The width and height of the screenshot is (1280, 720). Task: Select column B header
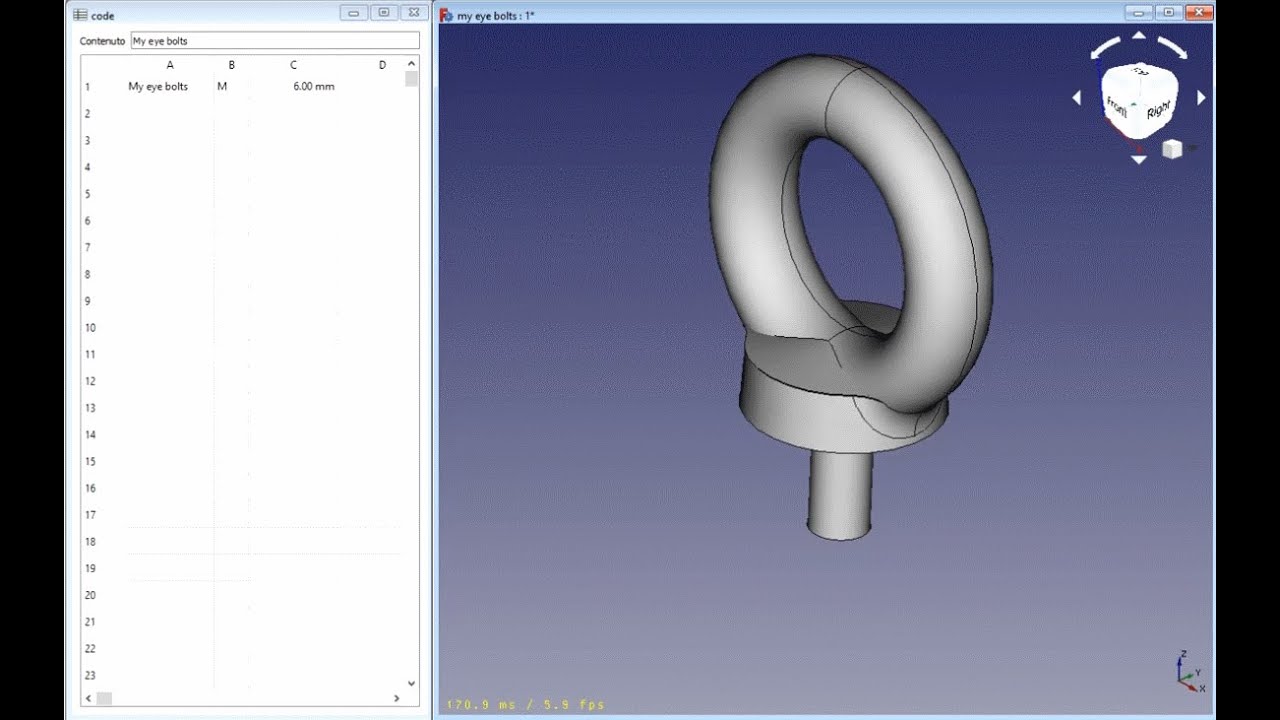click(x=231, y=65)
